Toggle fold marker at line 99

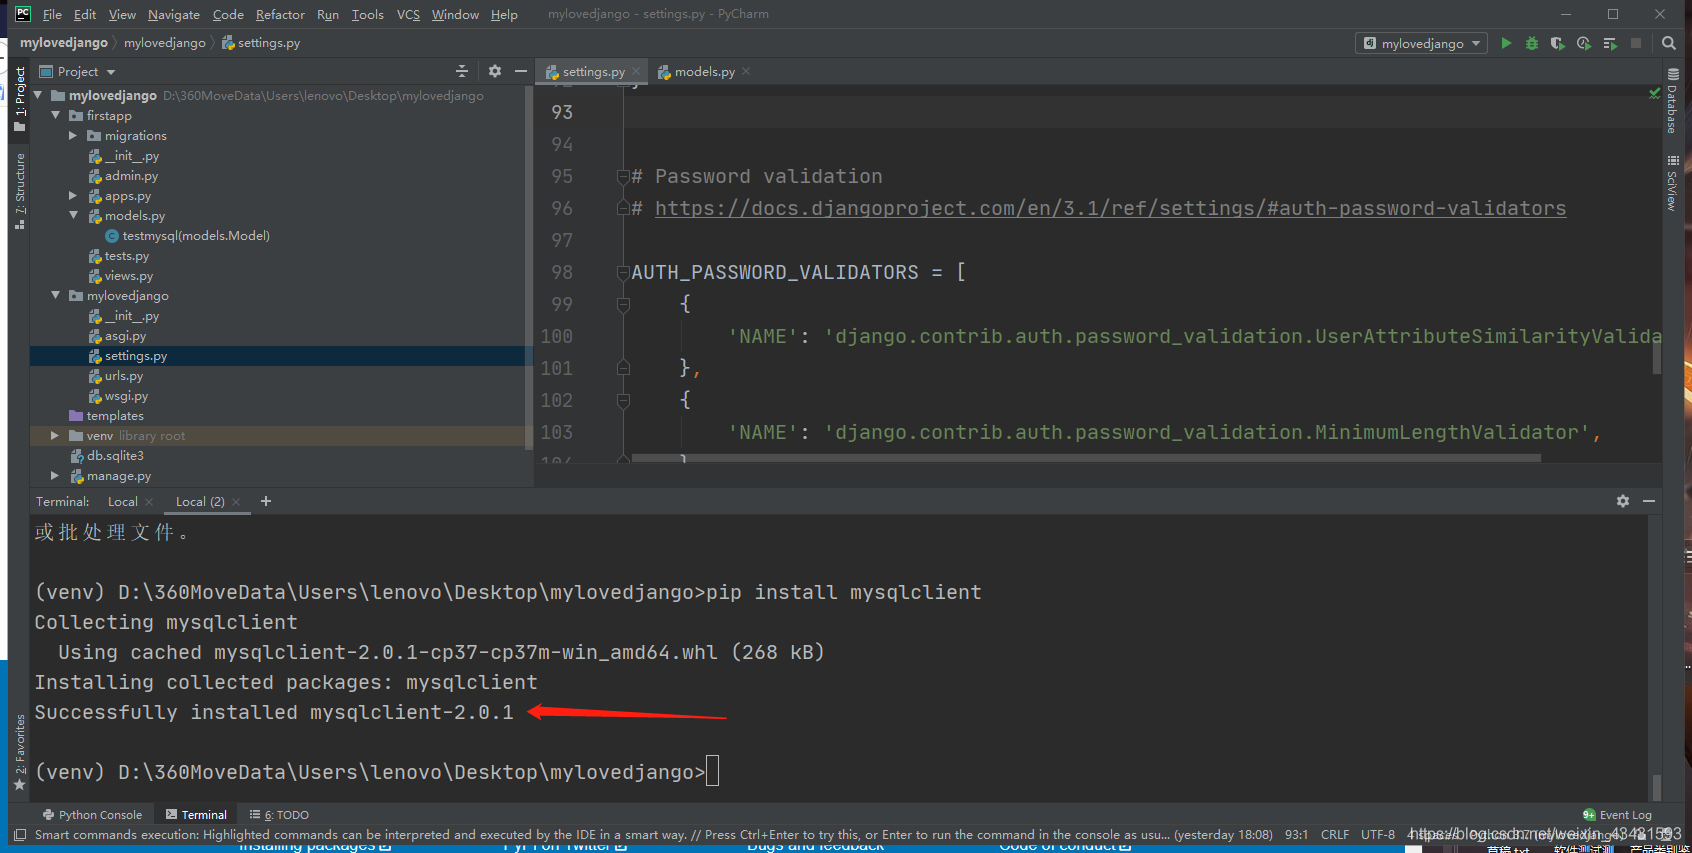(623, 305)
